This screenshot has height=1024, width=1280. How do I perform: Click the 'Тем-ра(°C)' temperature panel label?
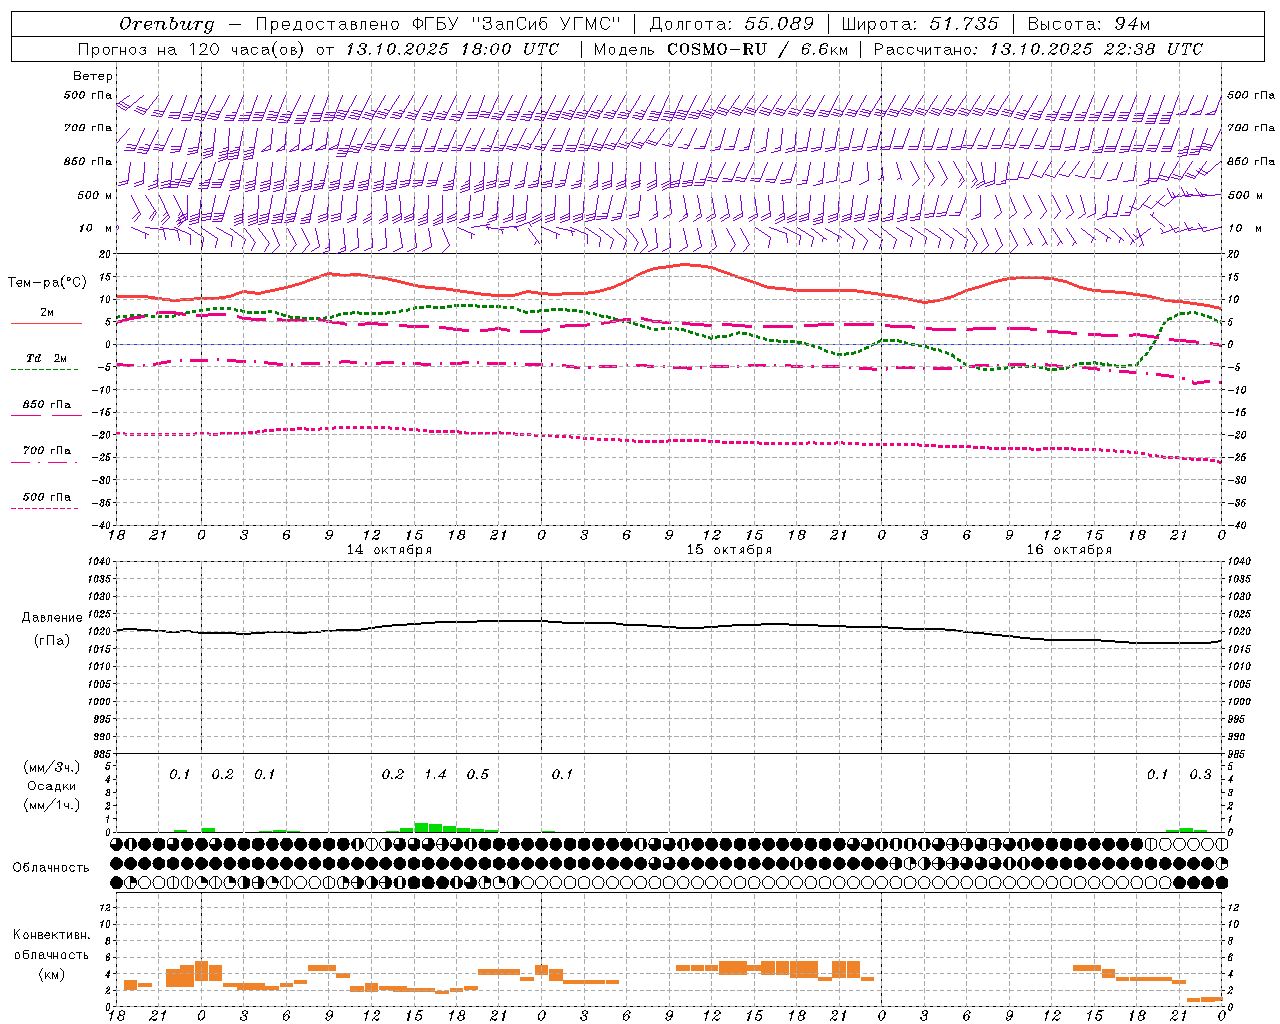point(47,283)
